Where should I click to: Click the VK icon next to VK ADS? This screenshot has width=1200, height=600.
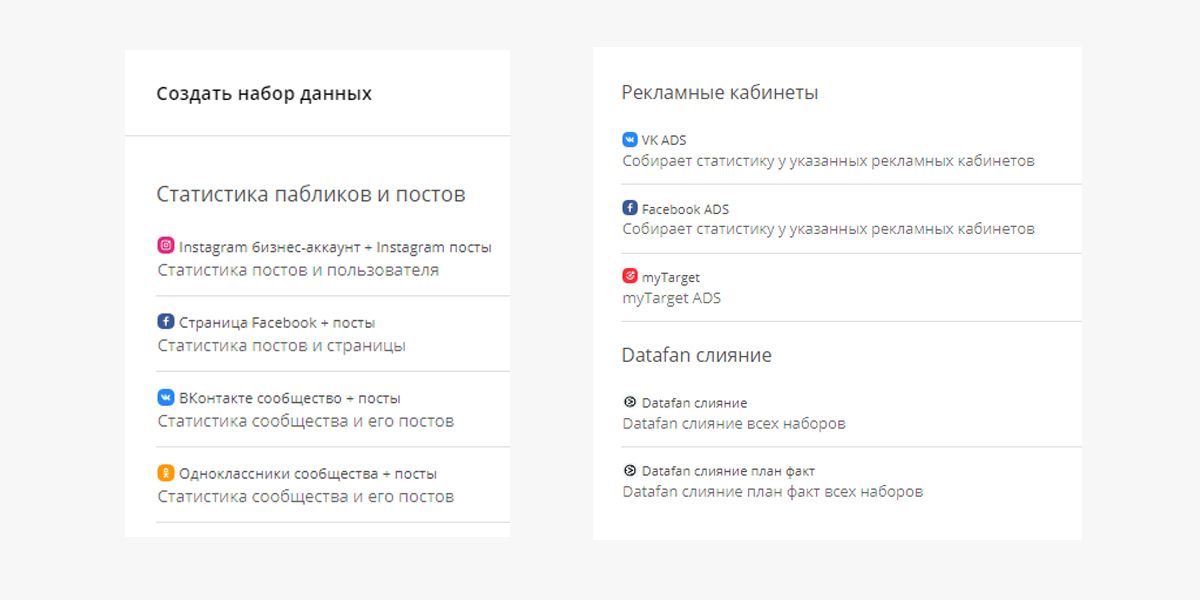(630, 140)
